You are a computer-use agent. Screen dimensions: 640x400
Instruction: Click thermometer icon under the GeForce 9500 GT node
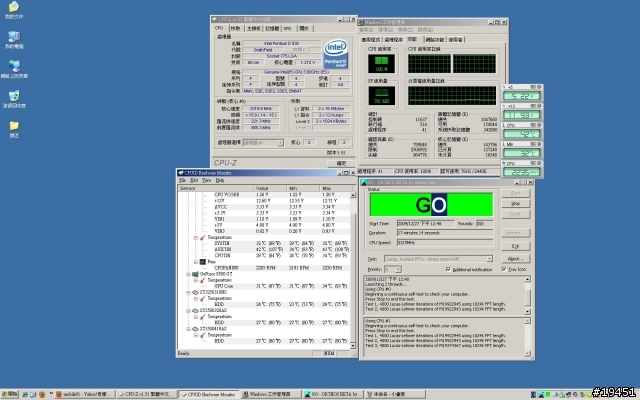click(202, 280)
